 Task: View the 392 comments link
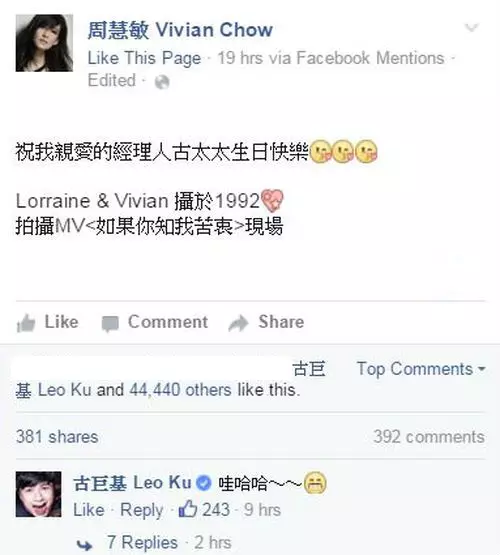point(429,436)
